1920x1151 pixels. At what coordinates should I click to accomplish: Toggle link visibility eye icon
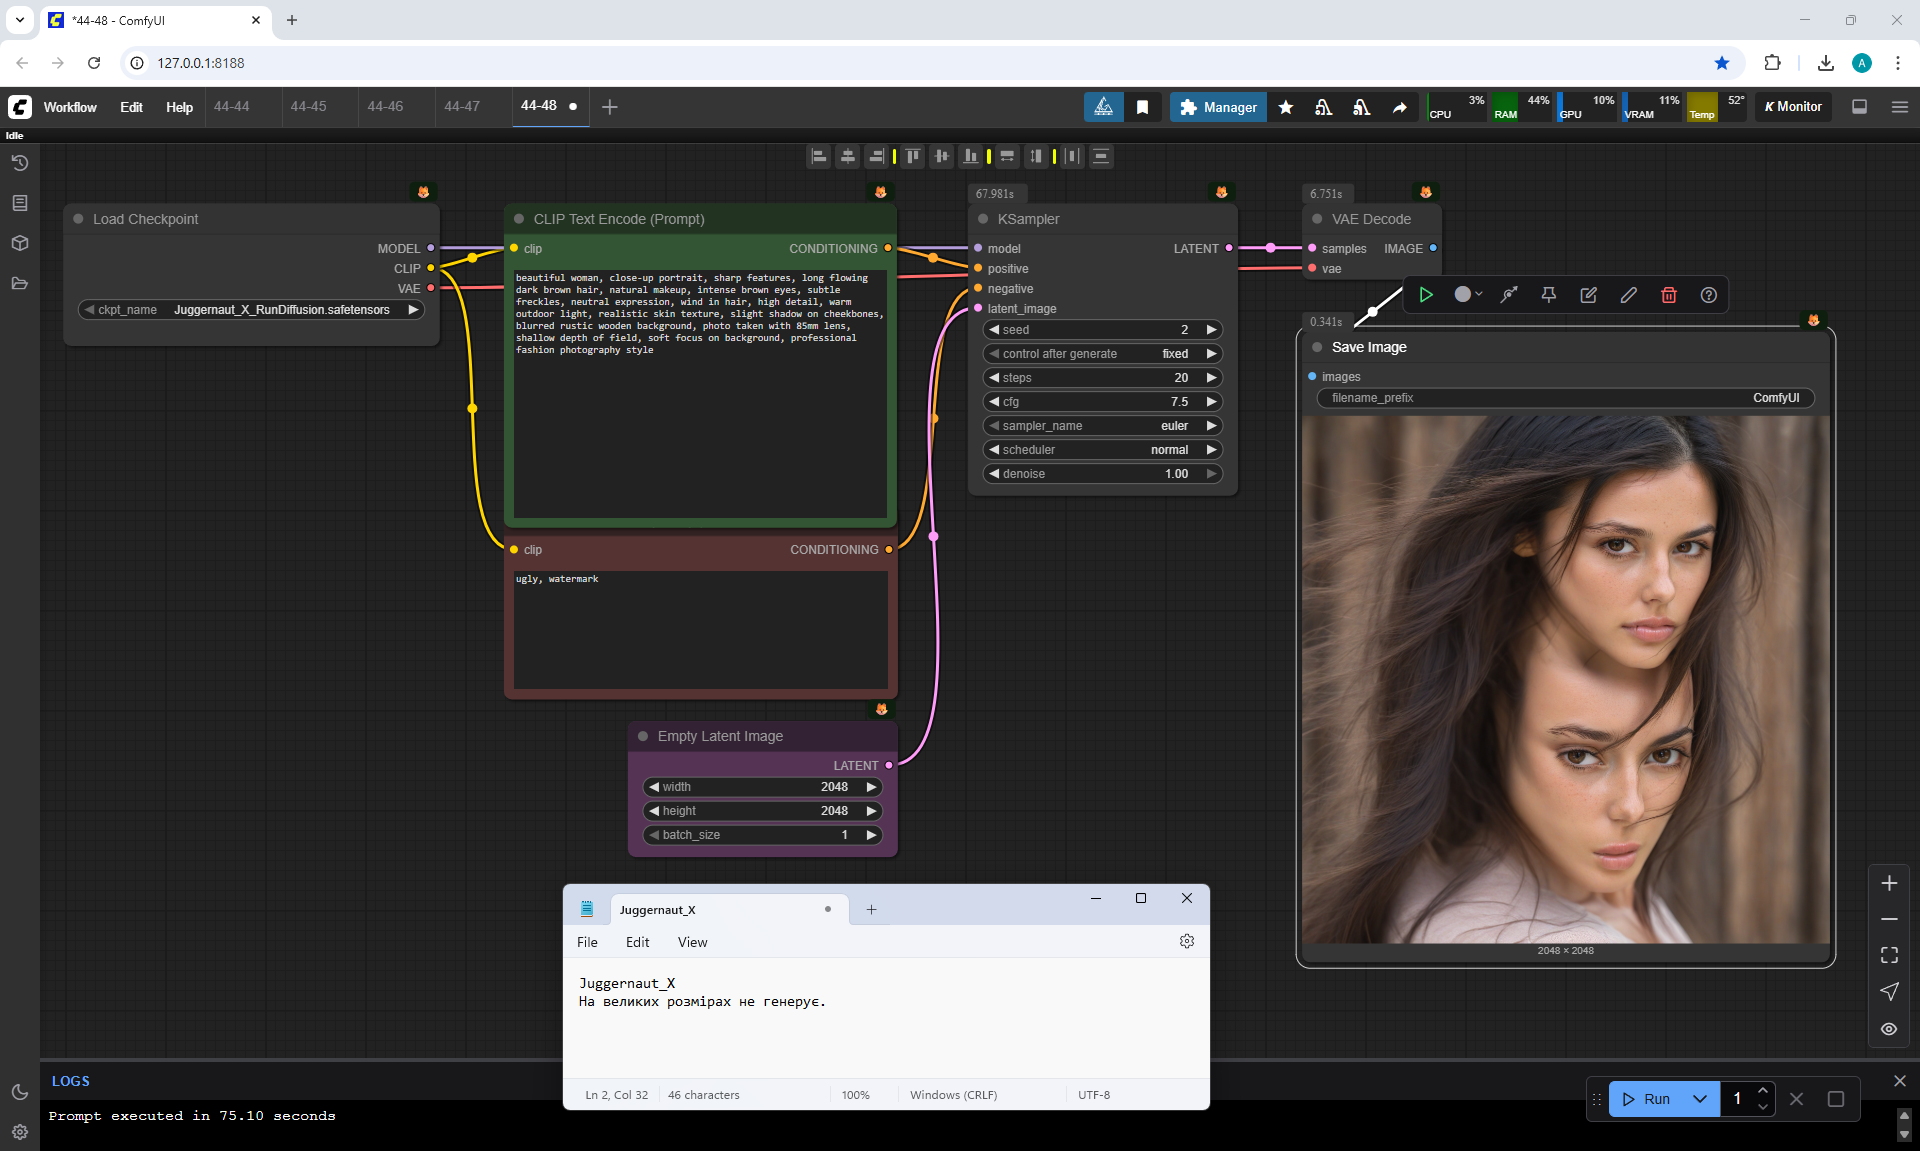point(1888,1028)
